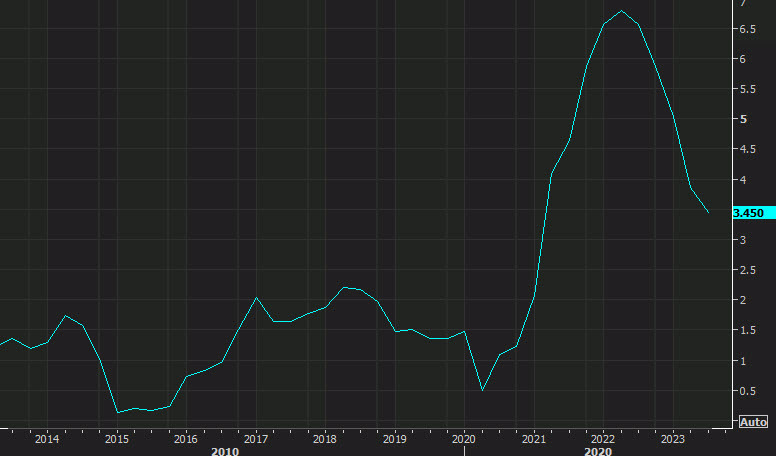
Task: Click the 0.5 value on y-axis
Action: pyautogui.click(x=748, y=391)
